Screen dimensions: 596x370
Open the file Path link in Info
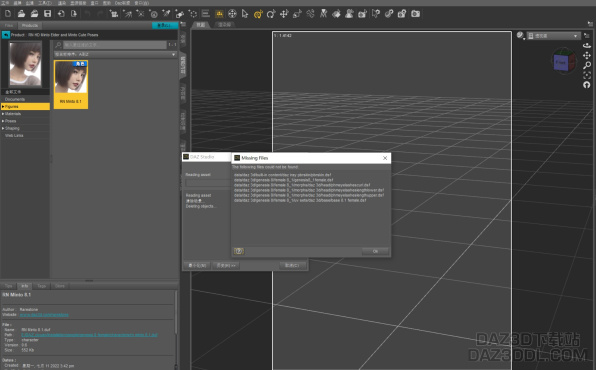89,335
